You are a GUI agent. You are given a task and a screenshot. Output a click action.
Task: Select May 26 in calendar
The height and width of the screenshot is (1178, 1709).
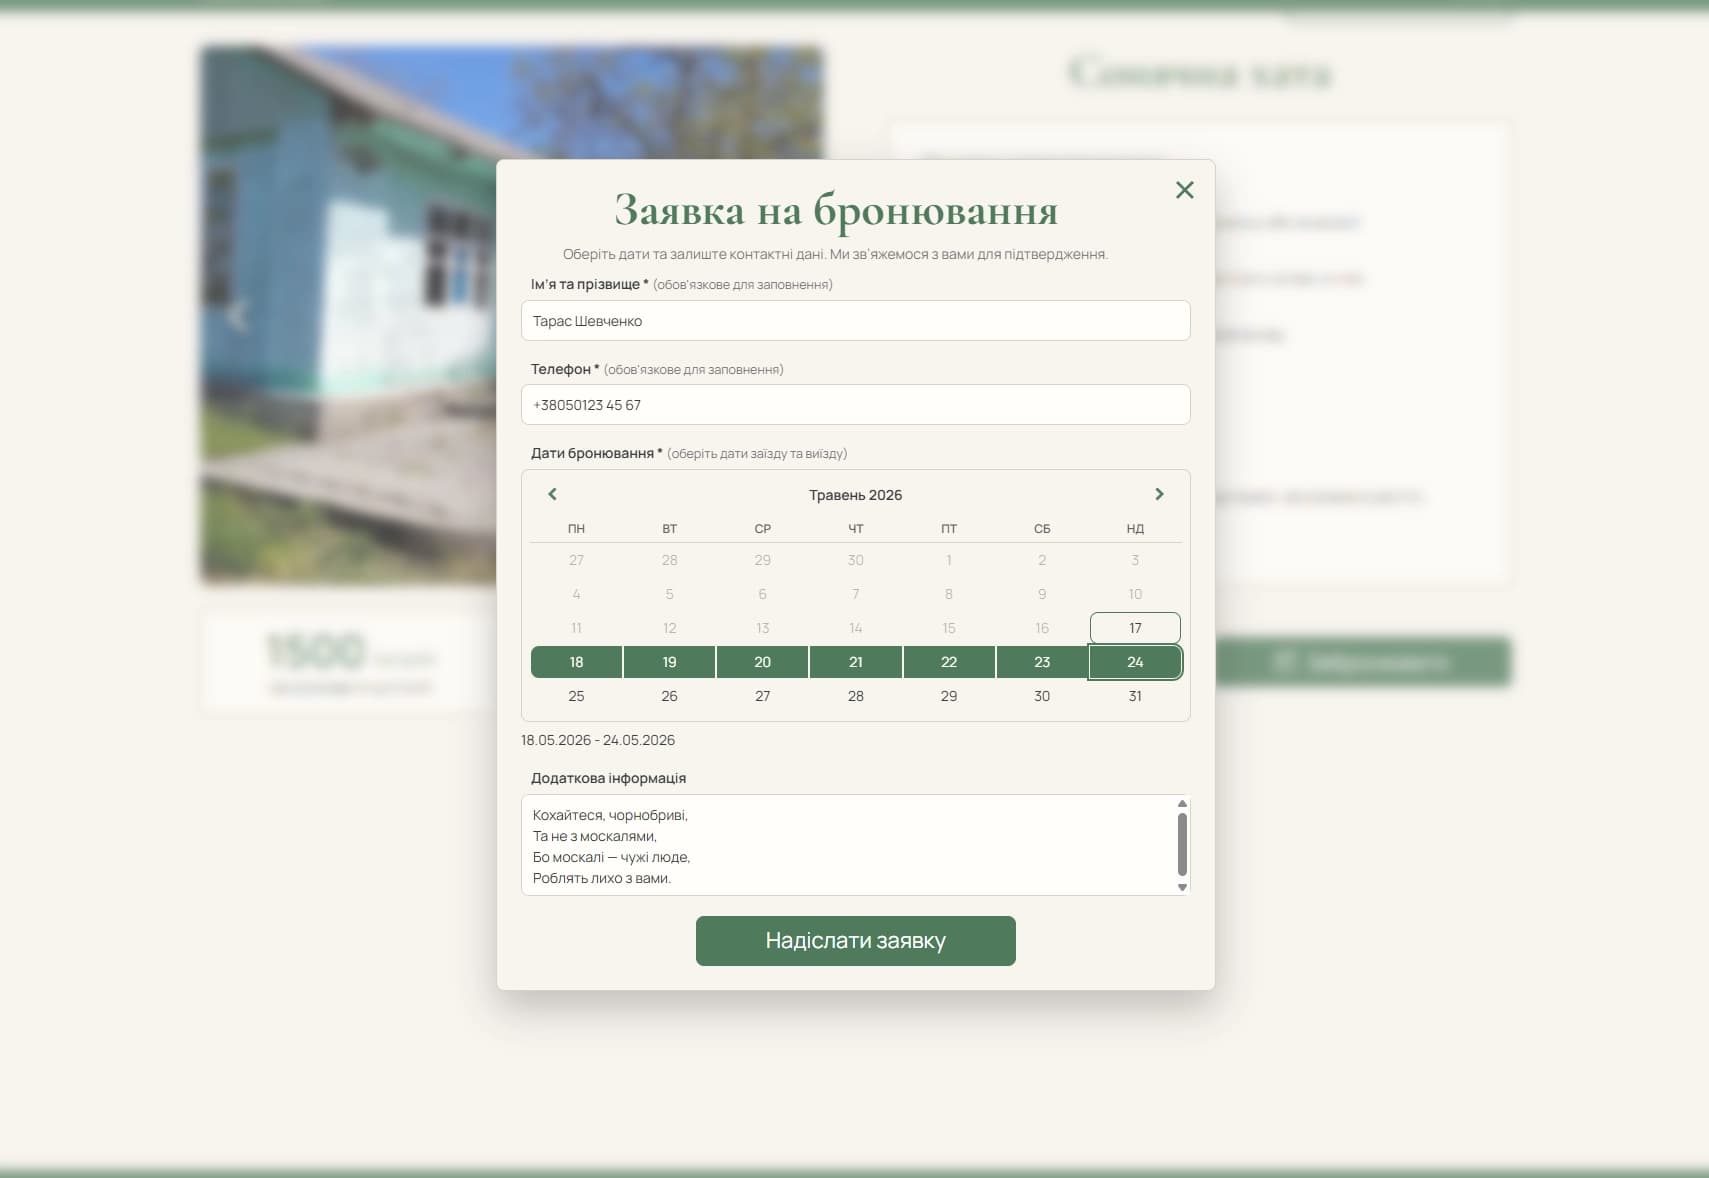pyautogui.click(x=669, y=696)
